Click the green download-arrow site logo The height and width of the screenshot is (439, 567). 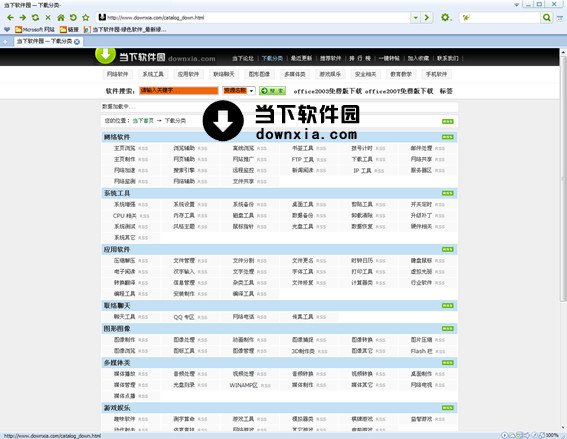point(105,55)
